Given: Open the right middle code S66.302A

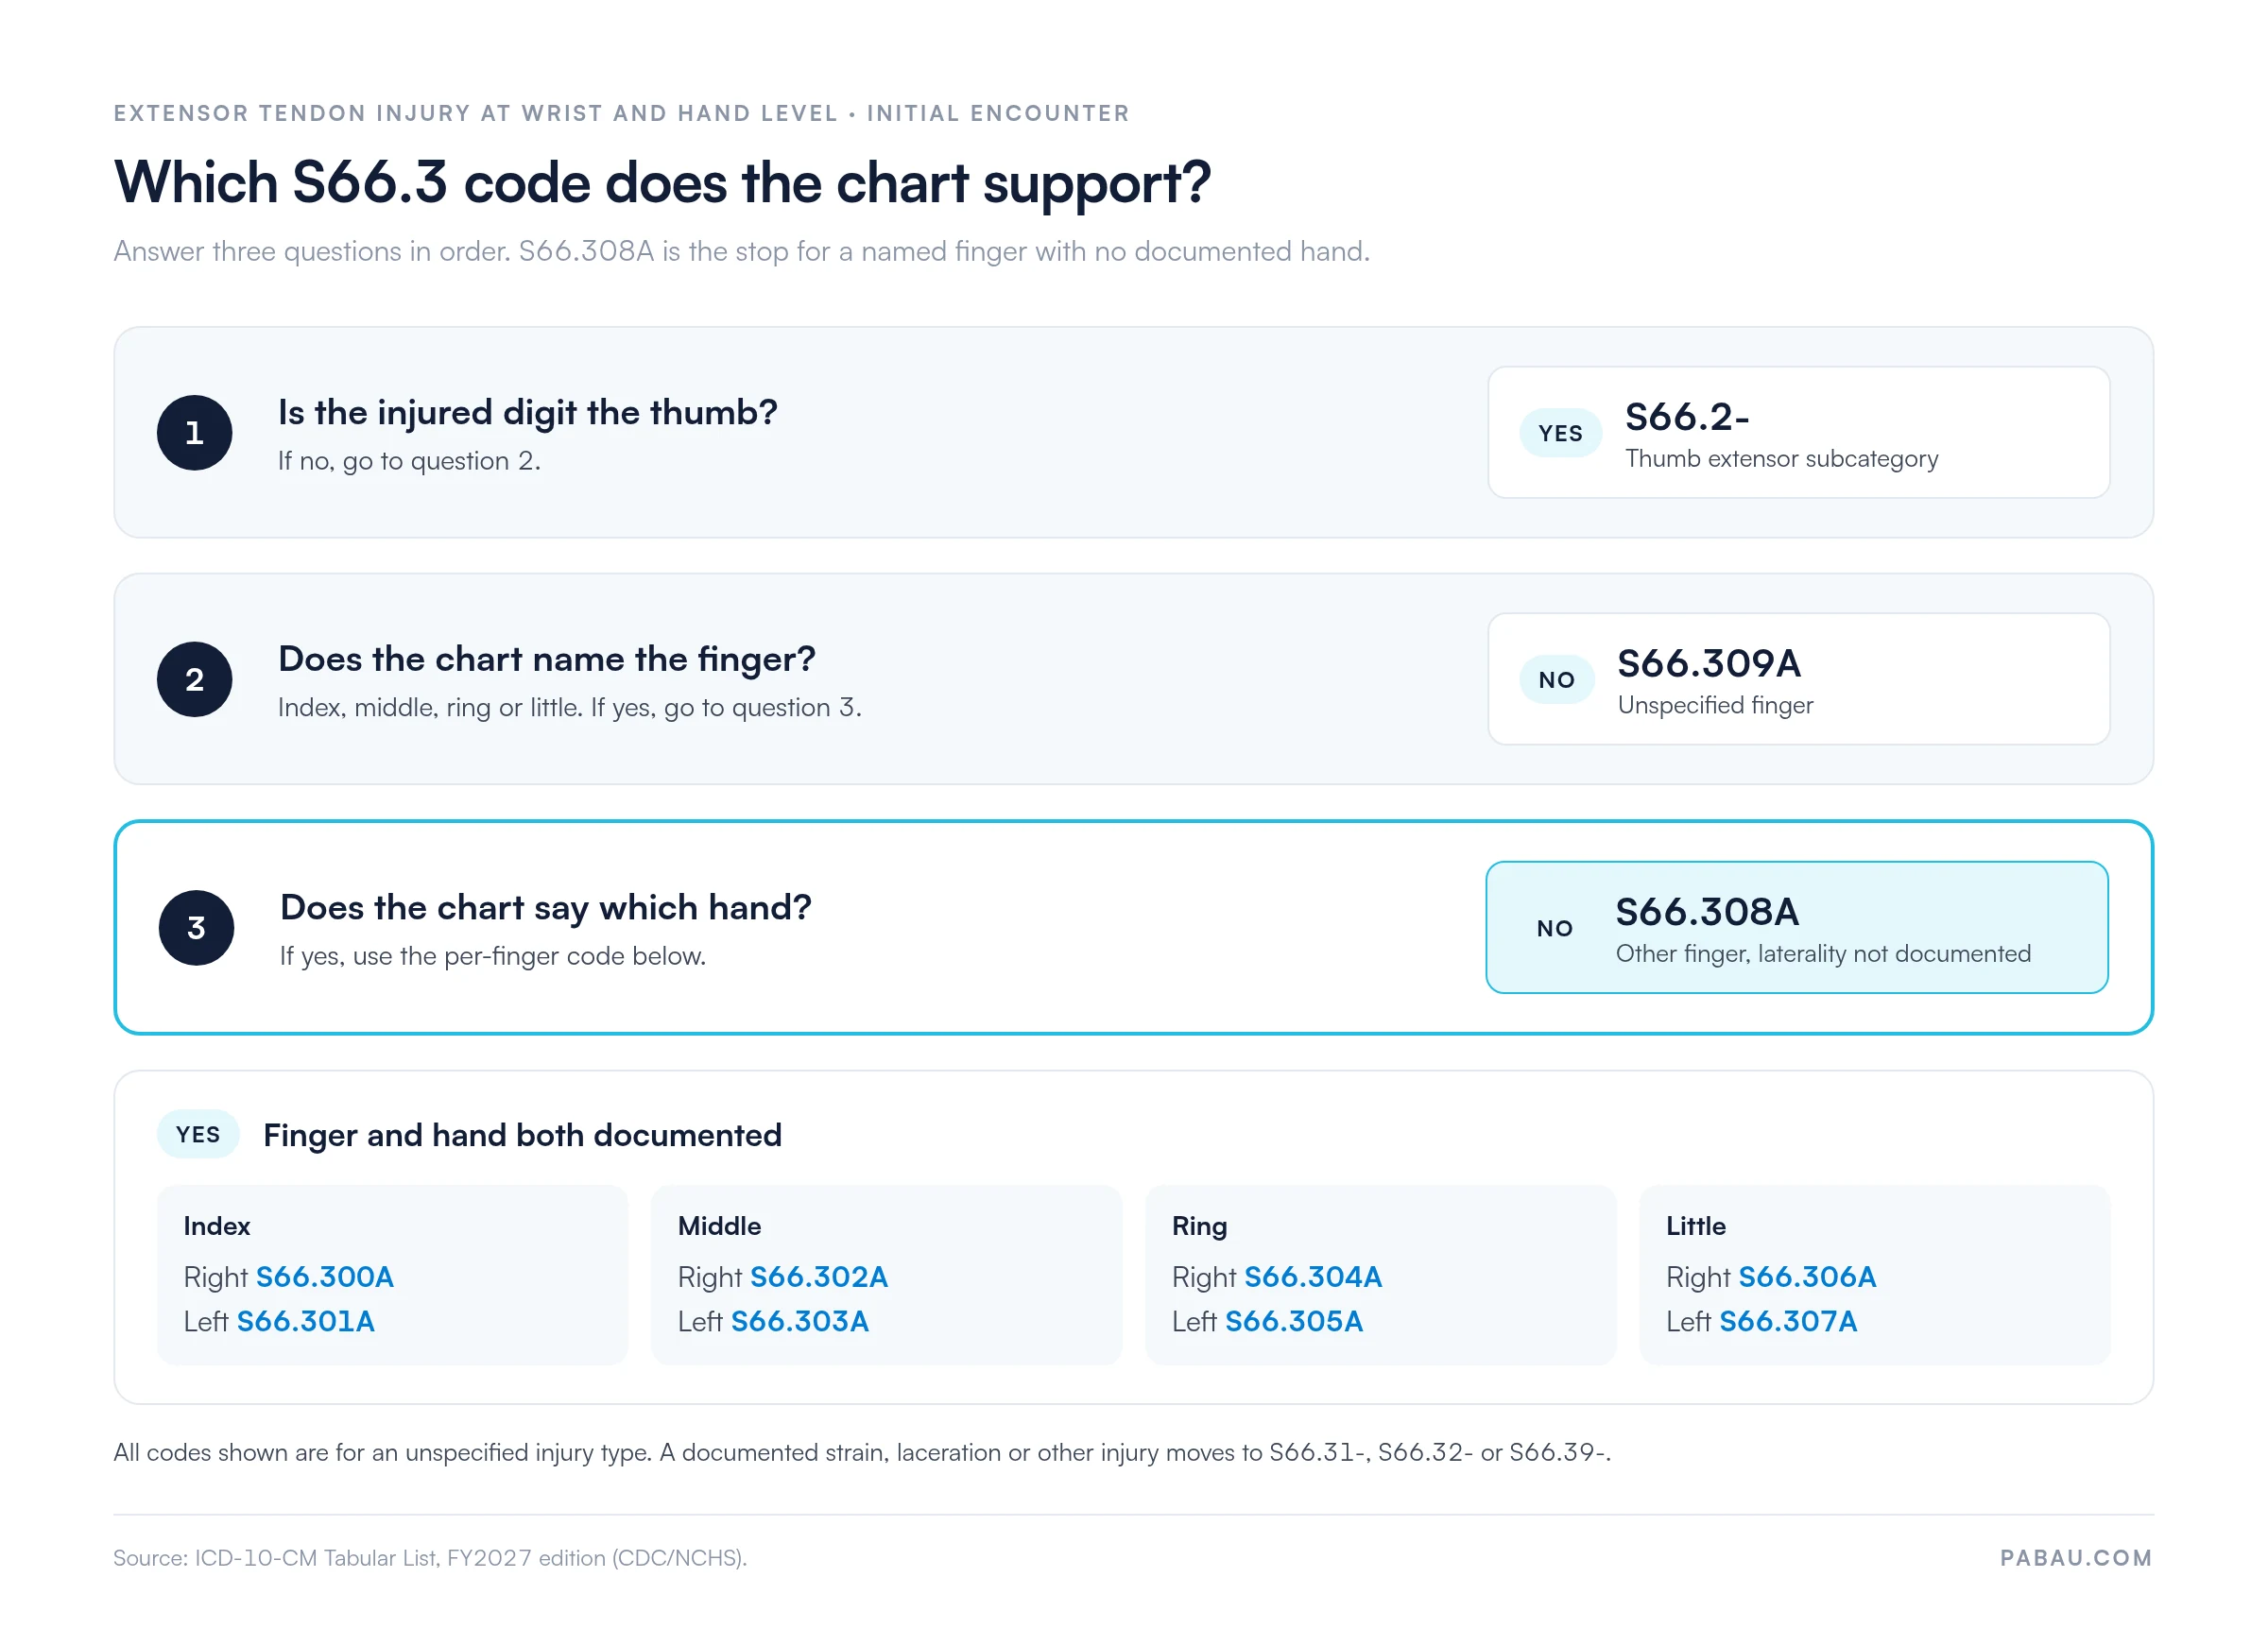Looking at the screenshot, I should [x=818, y=1277].
